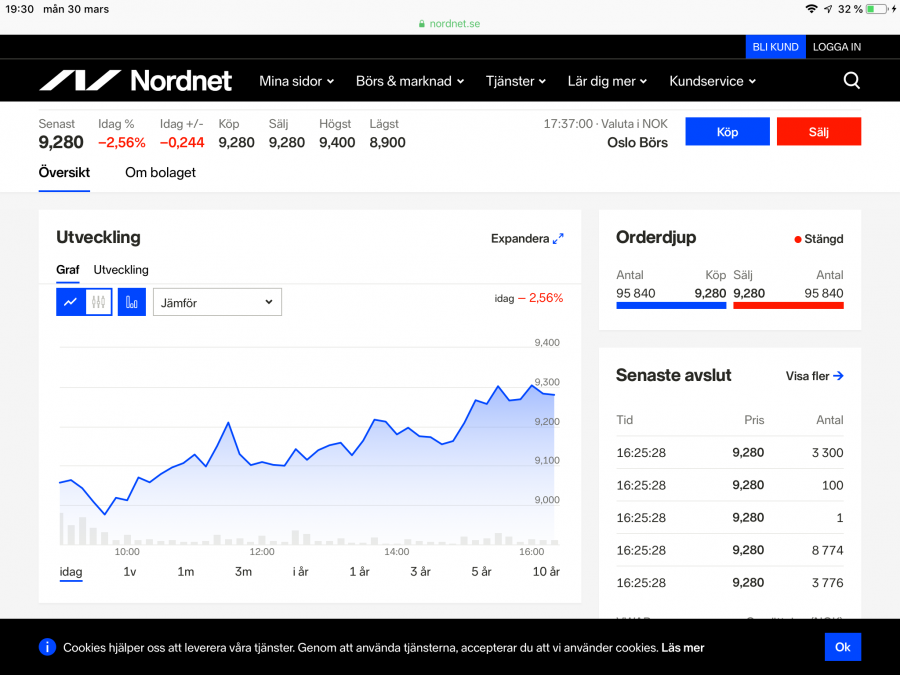Click the Nordnet logo
This screenshot has height=675, width=900.
tap(135, 81)
